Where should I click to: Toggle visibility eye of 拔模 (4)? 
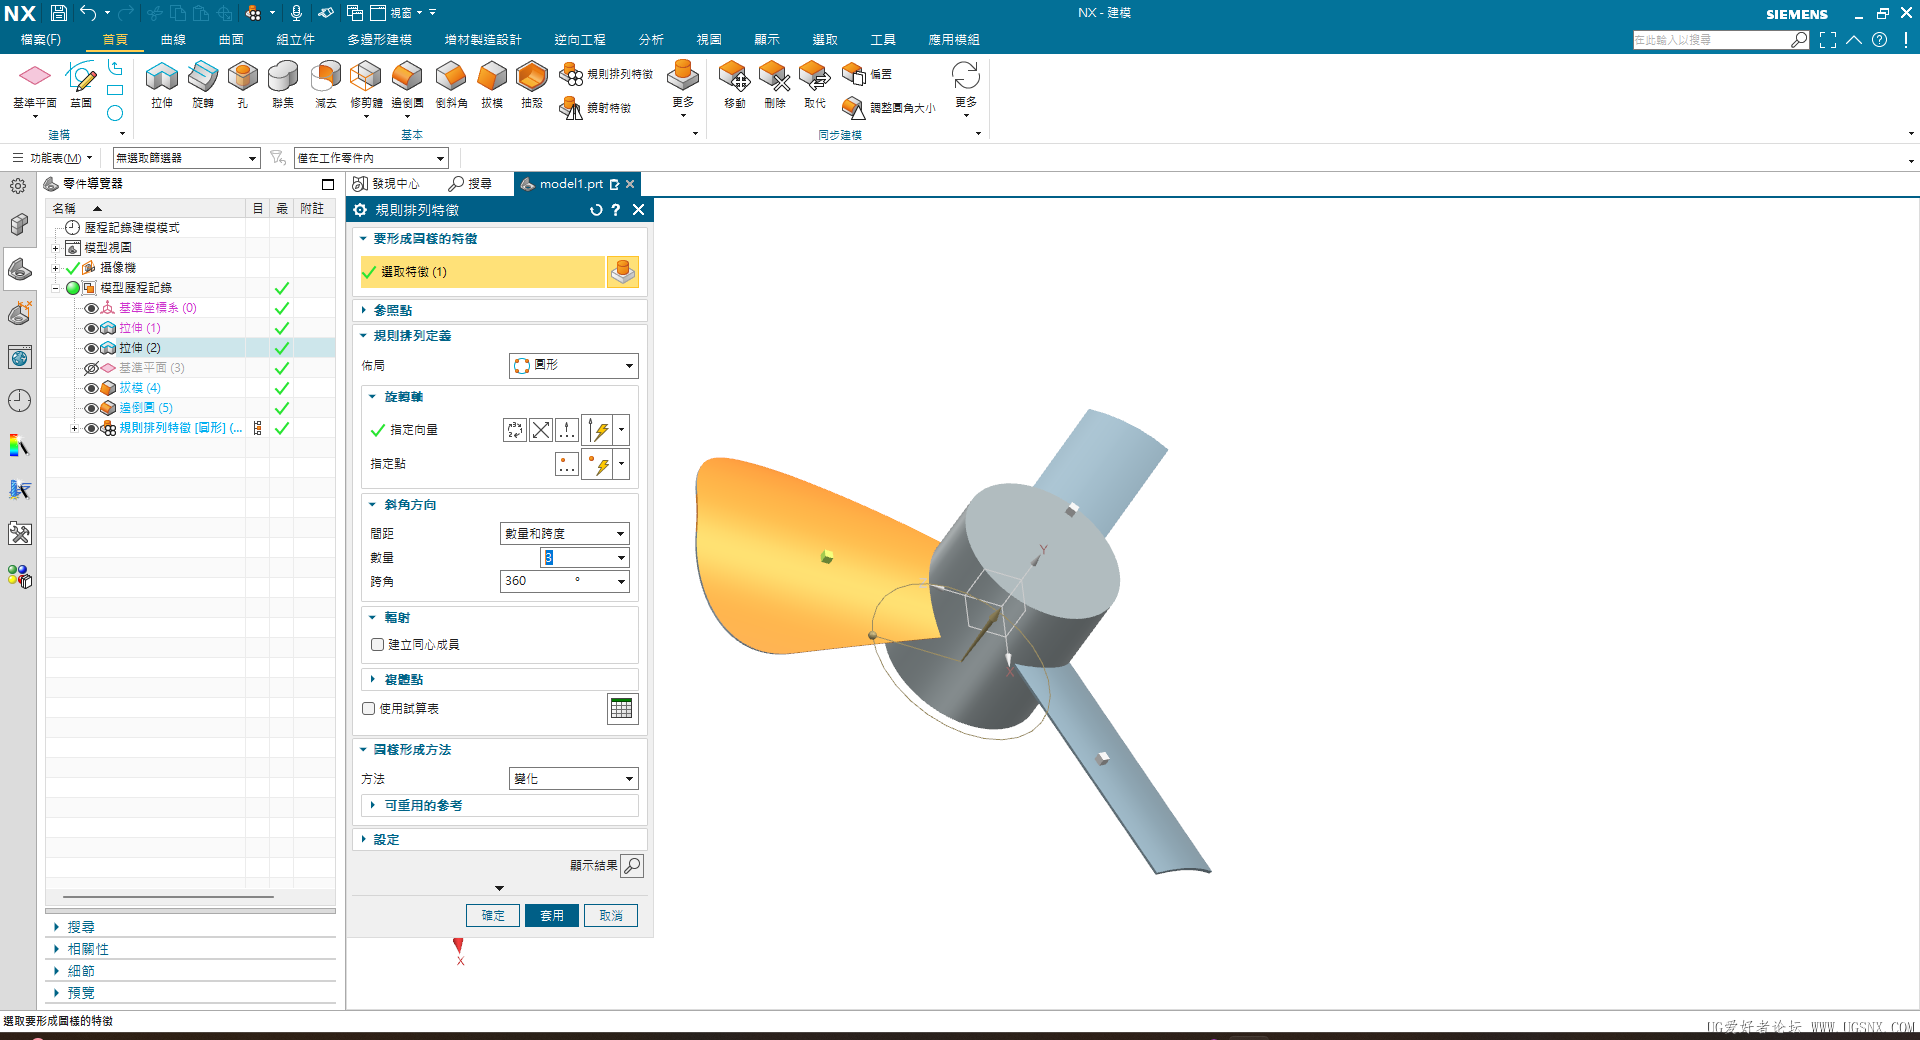pyautogui.click(x=91, y=388)
